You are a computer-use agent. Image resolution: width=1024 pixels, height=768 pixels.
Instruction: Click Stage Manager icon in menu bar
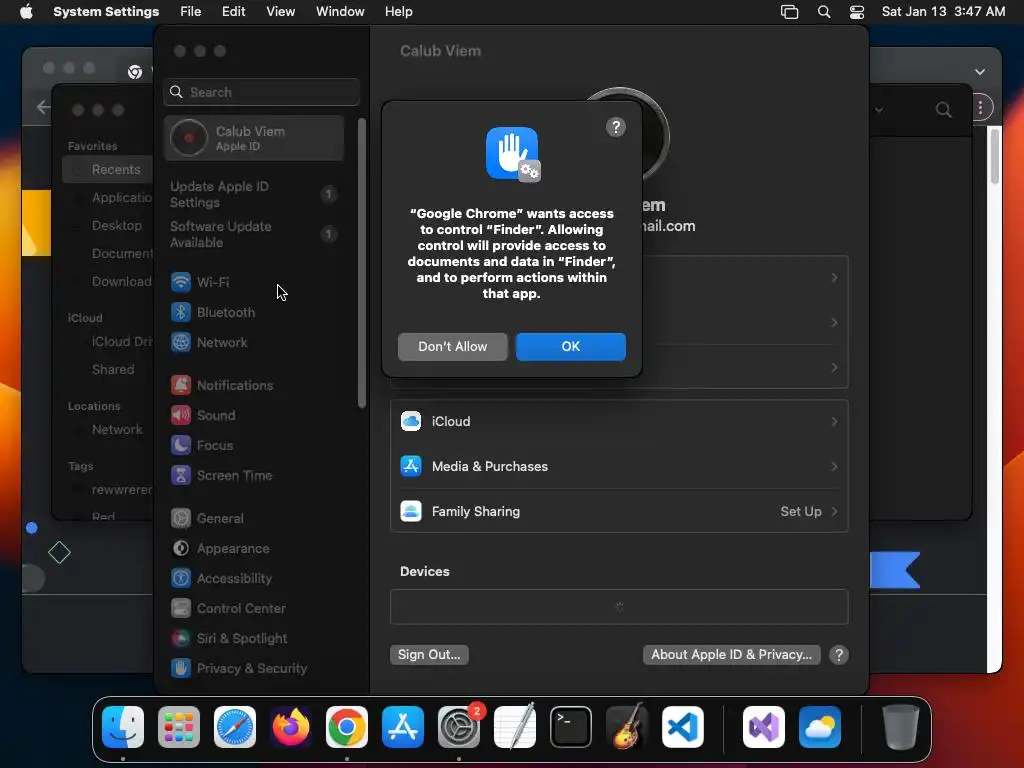[790, 12]
